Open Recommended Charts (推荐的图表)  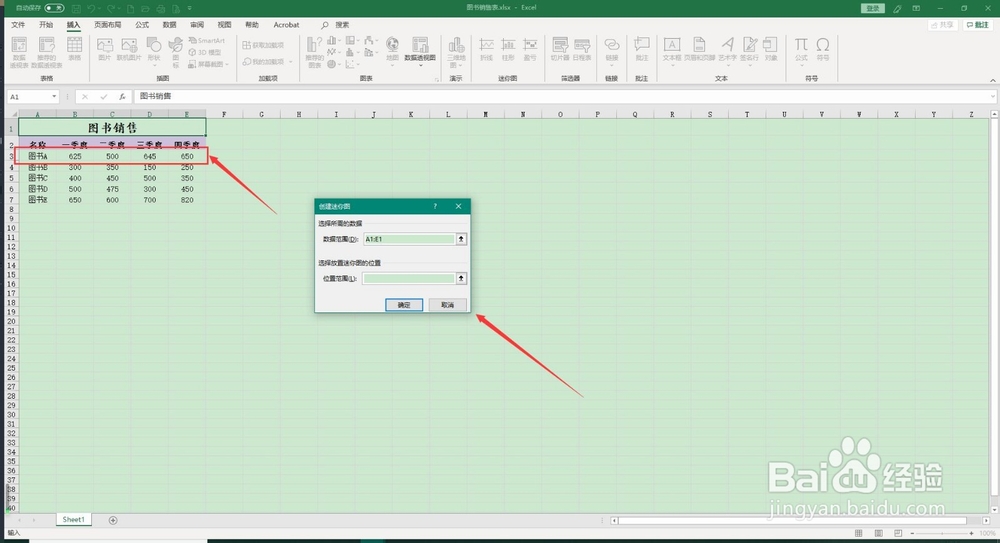point(314,52)
